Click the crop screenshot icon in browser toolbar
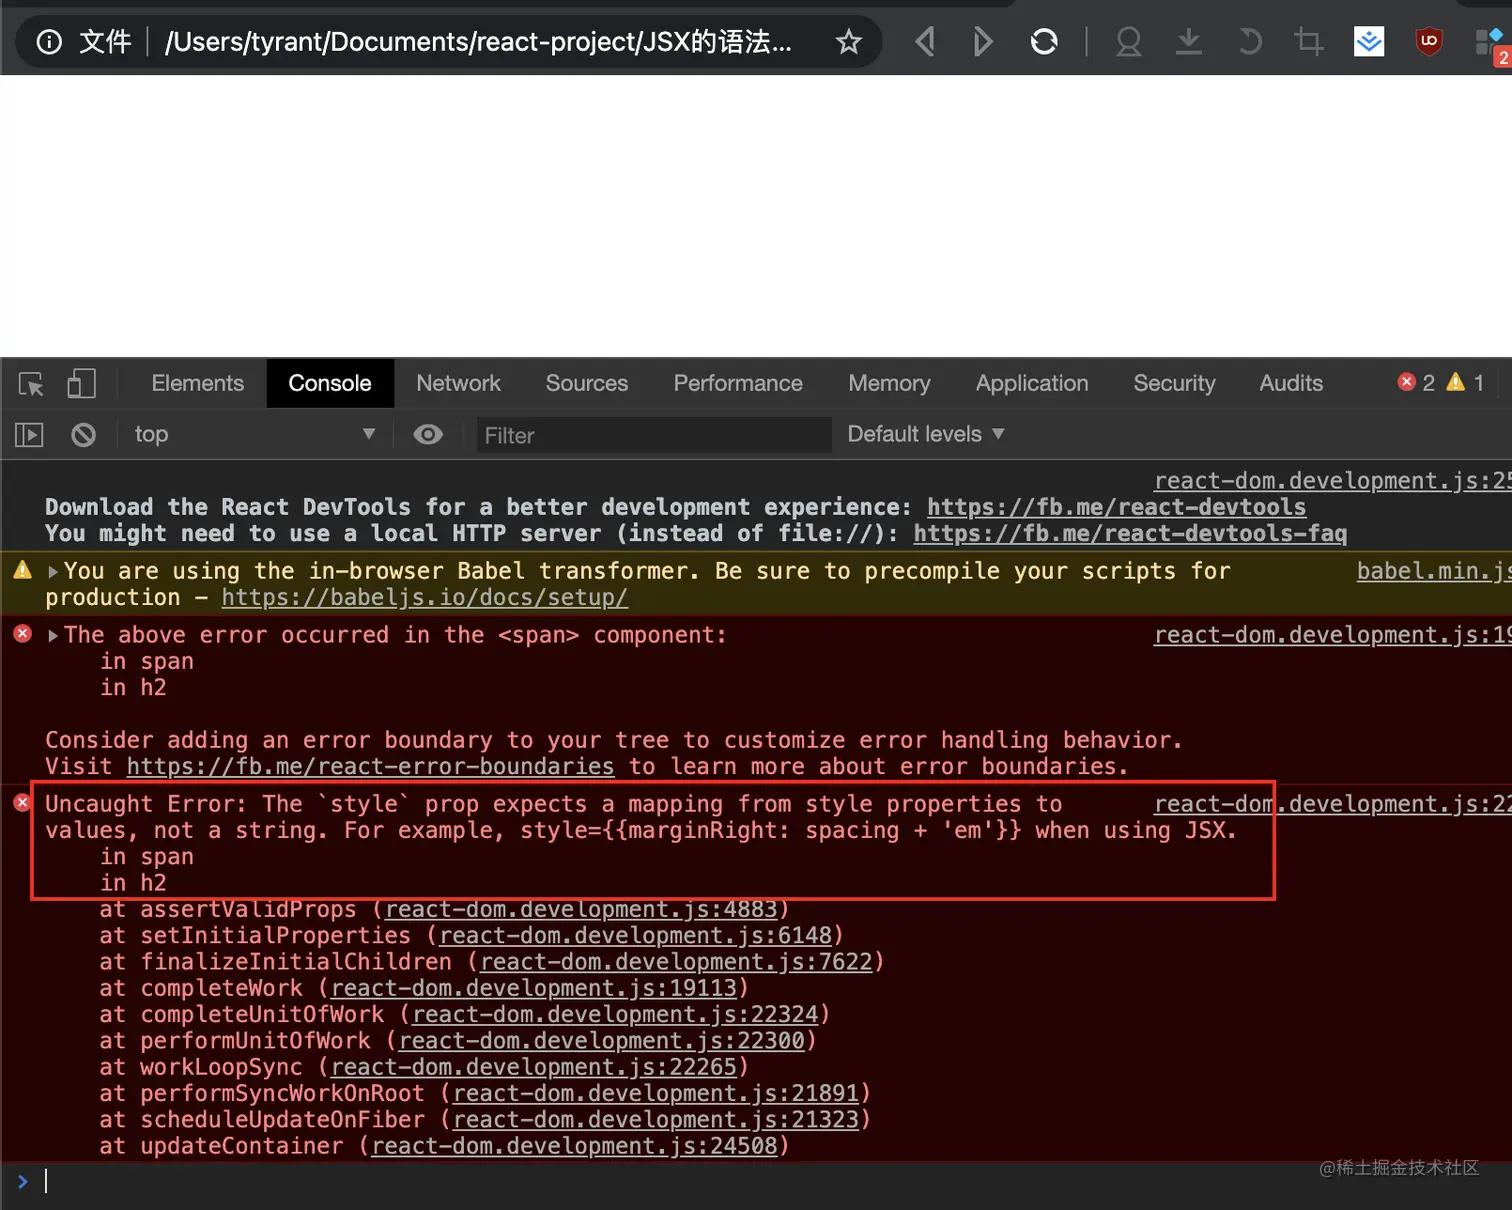This screenshot has width=1512, height=1210. coord(1308,42)
